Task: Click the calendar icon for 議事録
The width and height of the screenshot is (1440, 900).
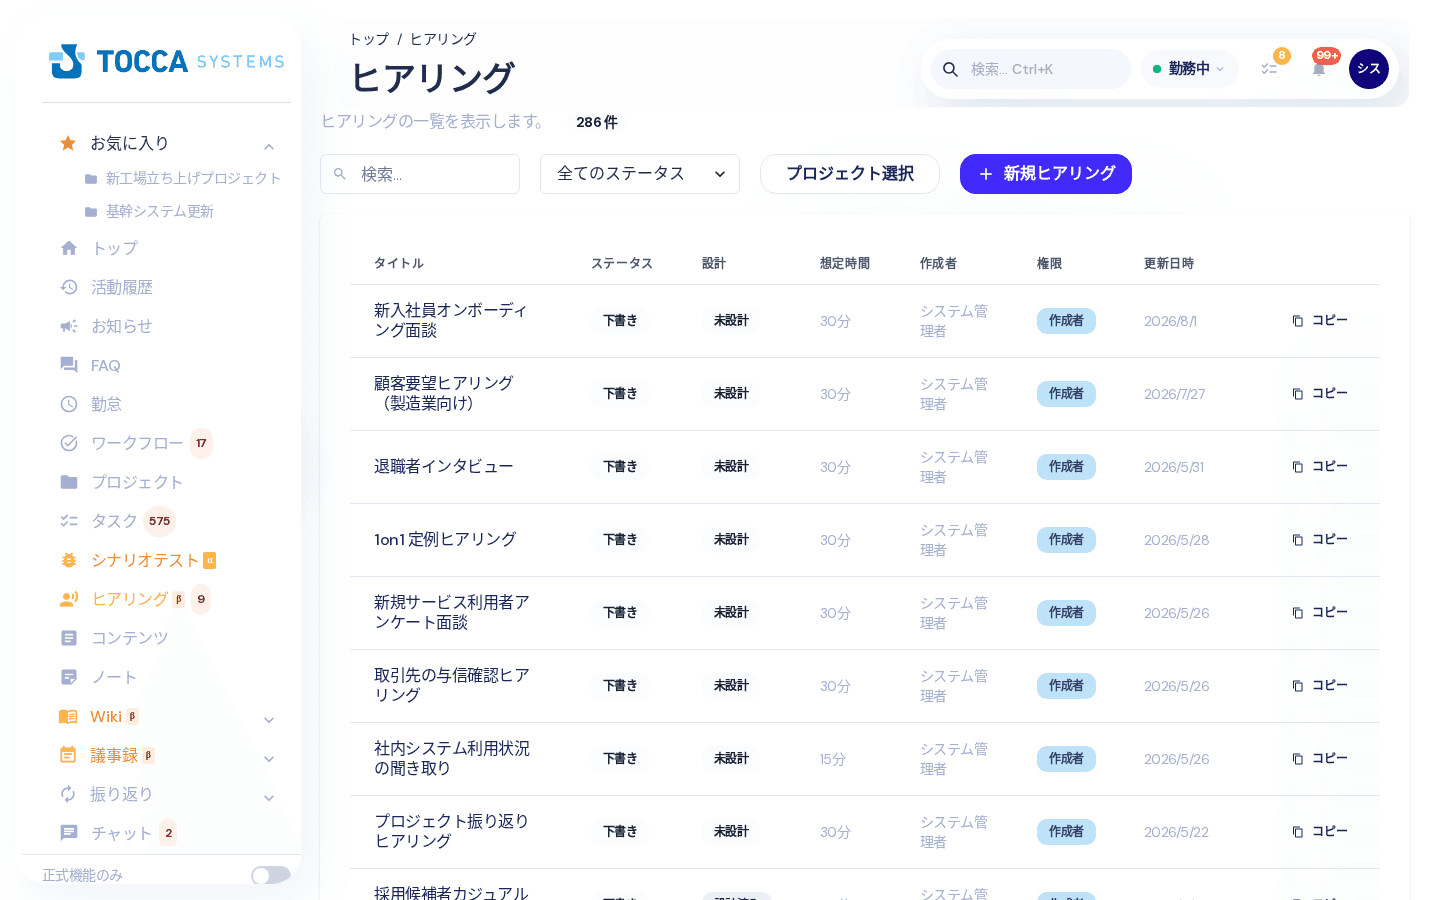Action: (x=68, y=755)
